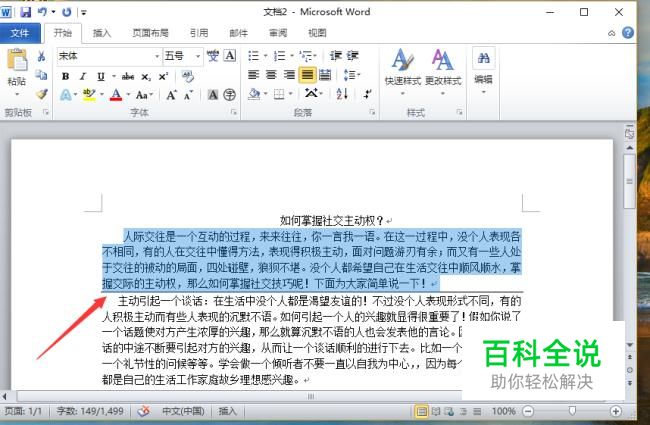
Task: Click the character border A icon
Action: 230,56
